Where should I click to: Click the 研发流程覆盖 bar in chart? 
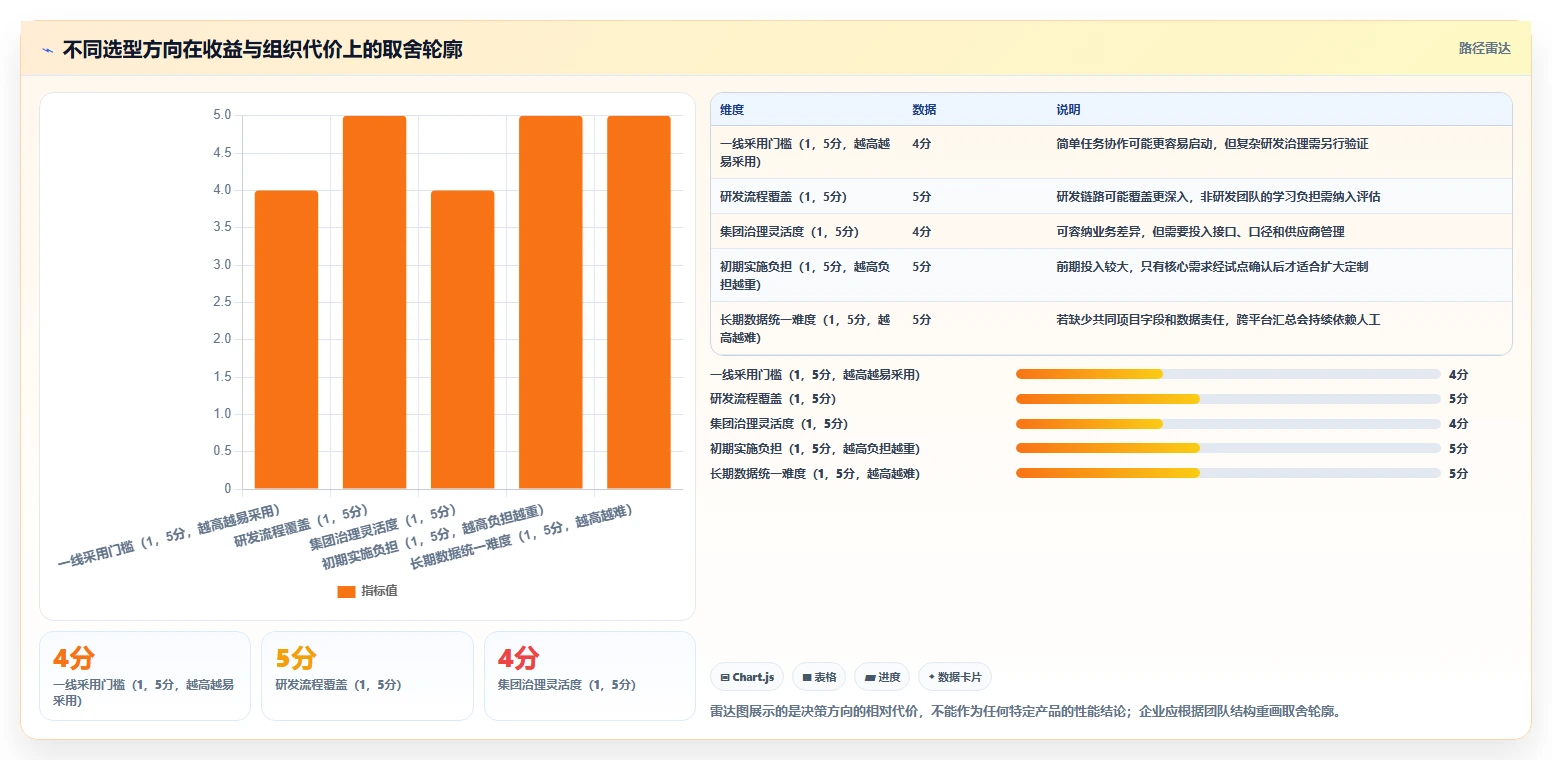tap(374, 302)
